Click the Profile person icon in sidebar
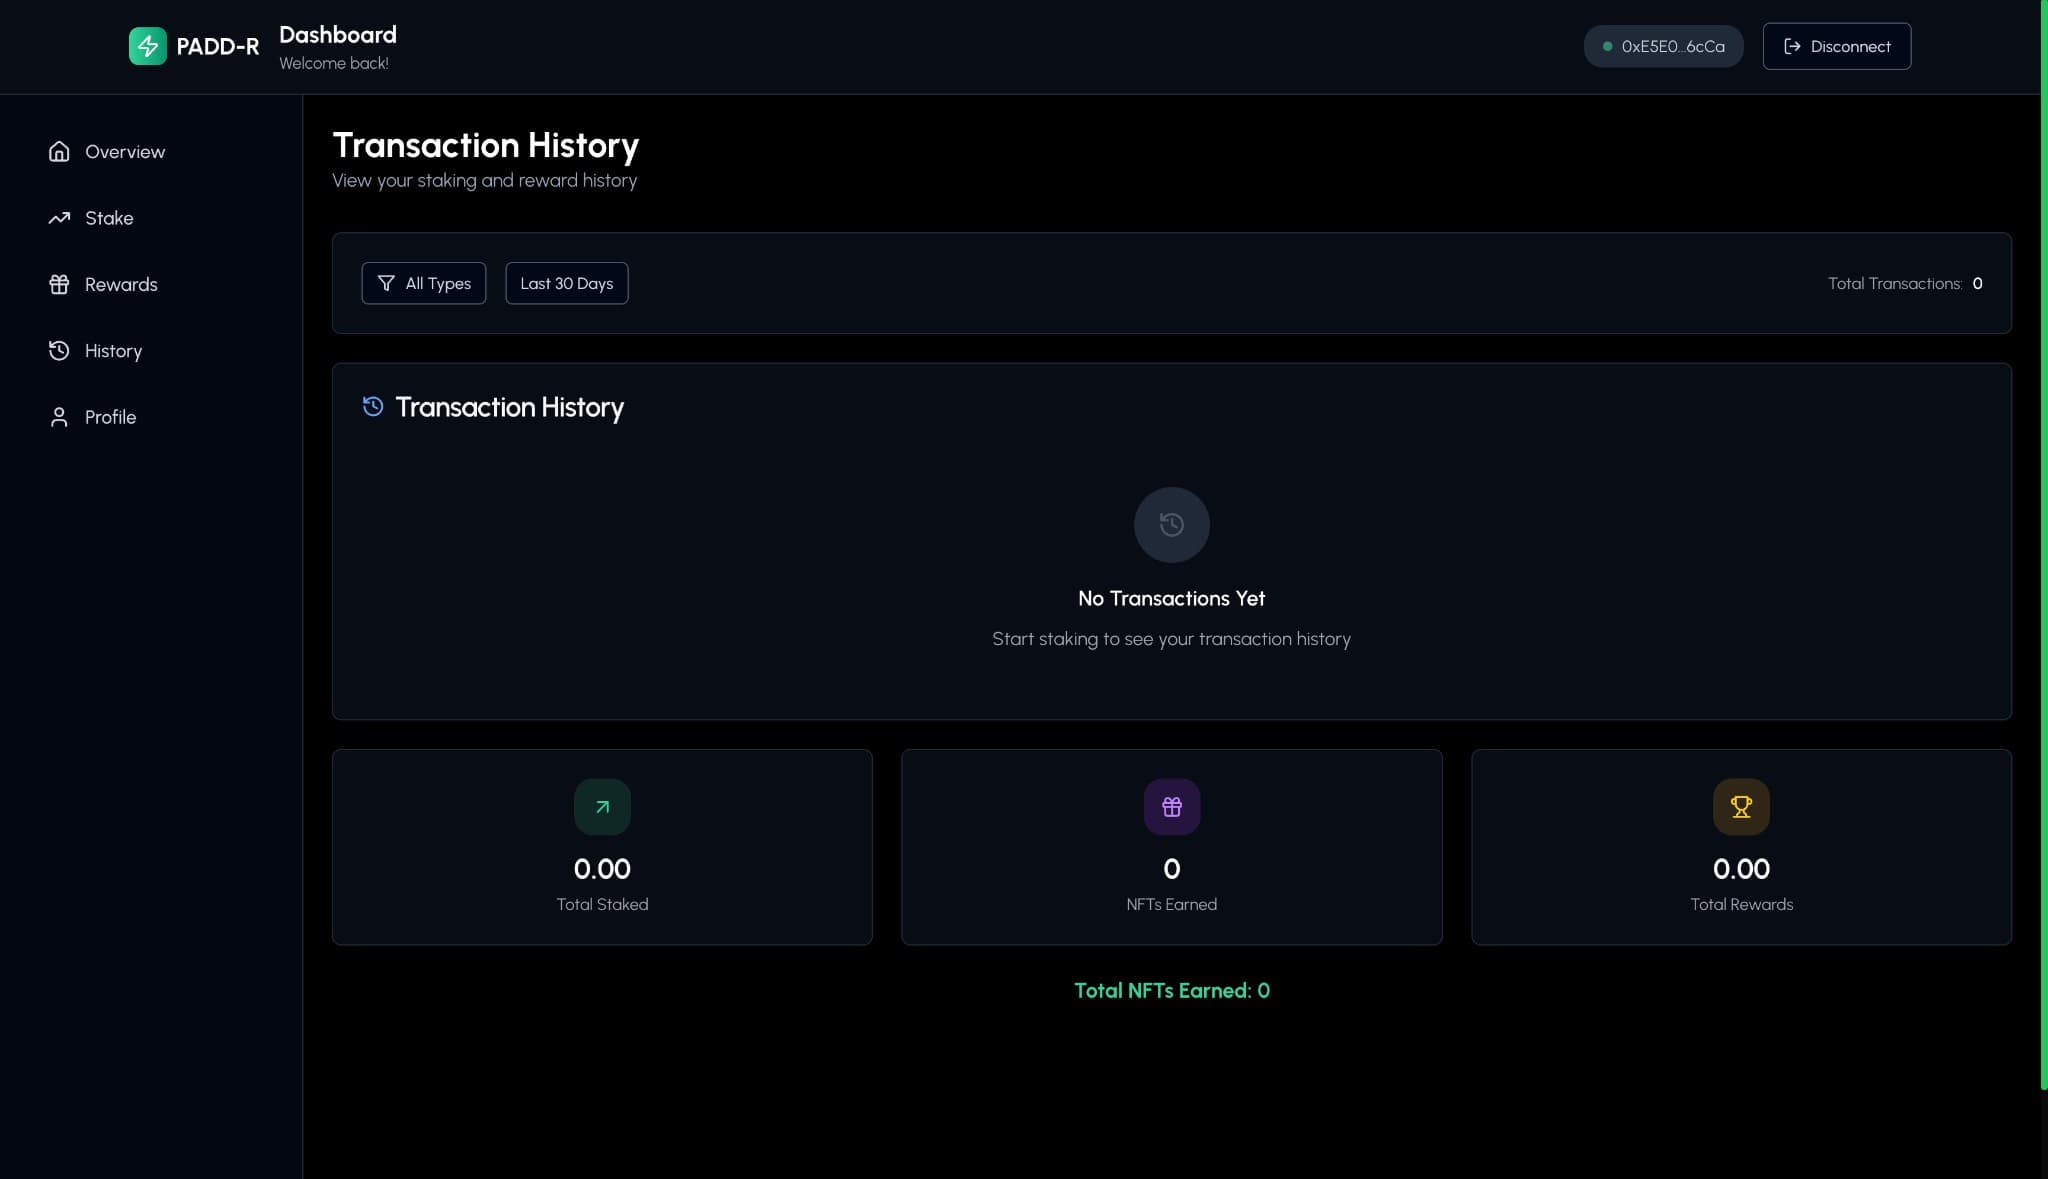Viewport: 2048px width, 1179px height. click(x=59, y=417)
